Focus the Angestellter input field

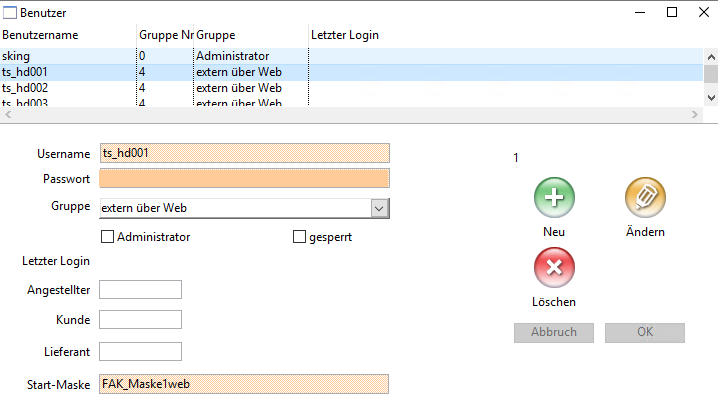(x=140, y=290)
